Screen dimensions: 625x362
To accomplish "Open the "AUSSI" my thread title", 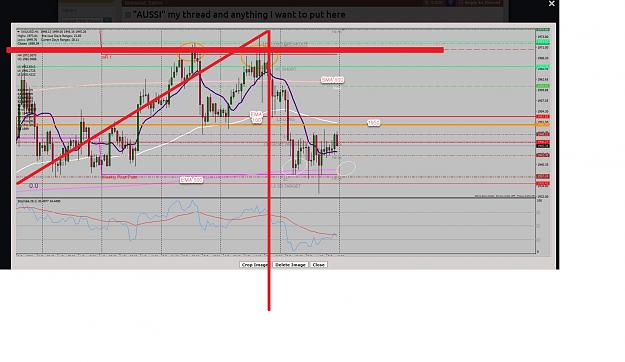I will pyautogui.click(x=239, y=15).
